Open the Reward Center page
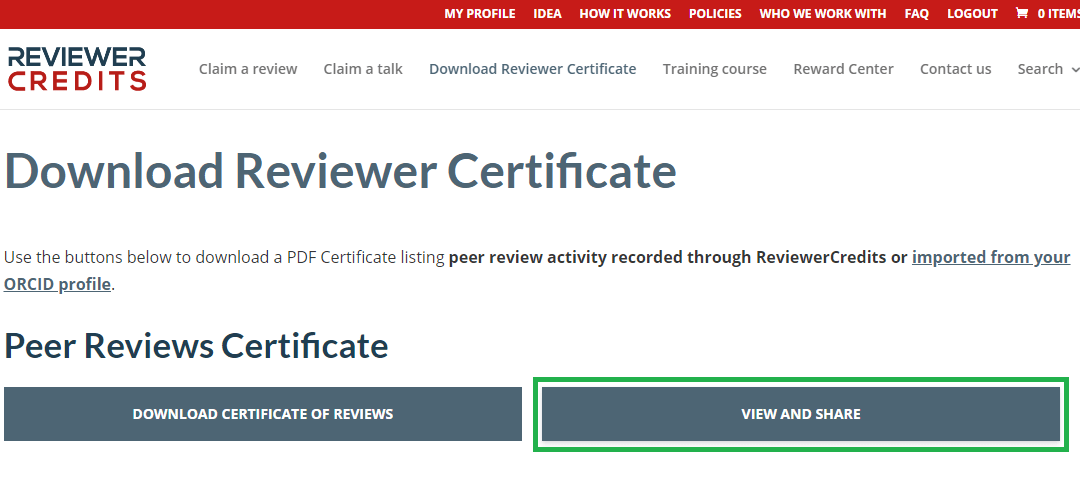The width and height of the screenshot is (1080, 500). [843, 69]
